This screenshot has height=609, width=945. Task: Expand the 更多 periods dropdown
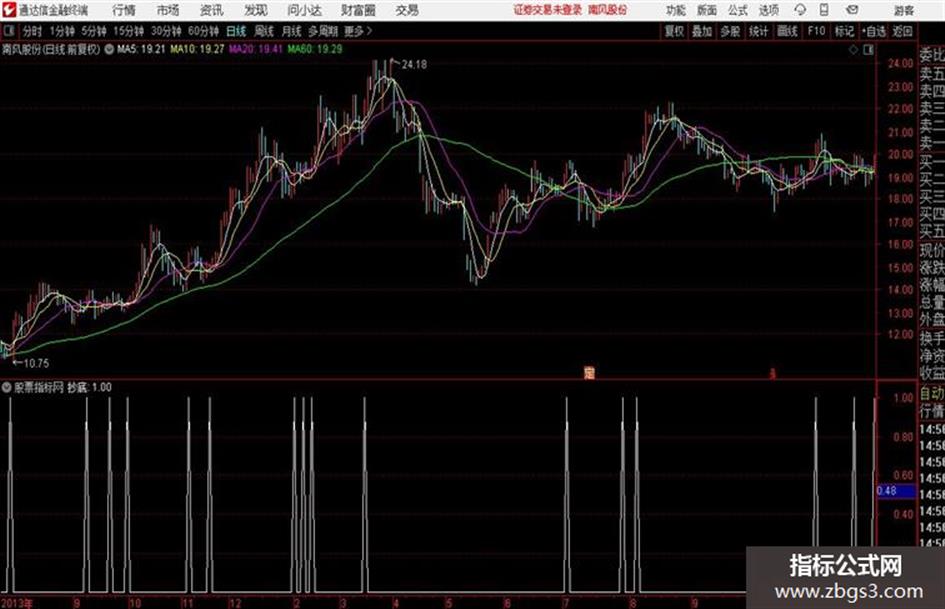click(358, 31)
